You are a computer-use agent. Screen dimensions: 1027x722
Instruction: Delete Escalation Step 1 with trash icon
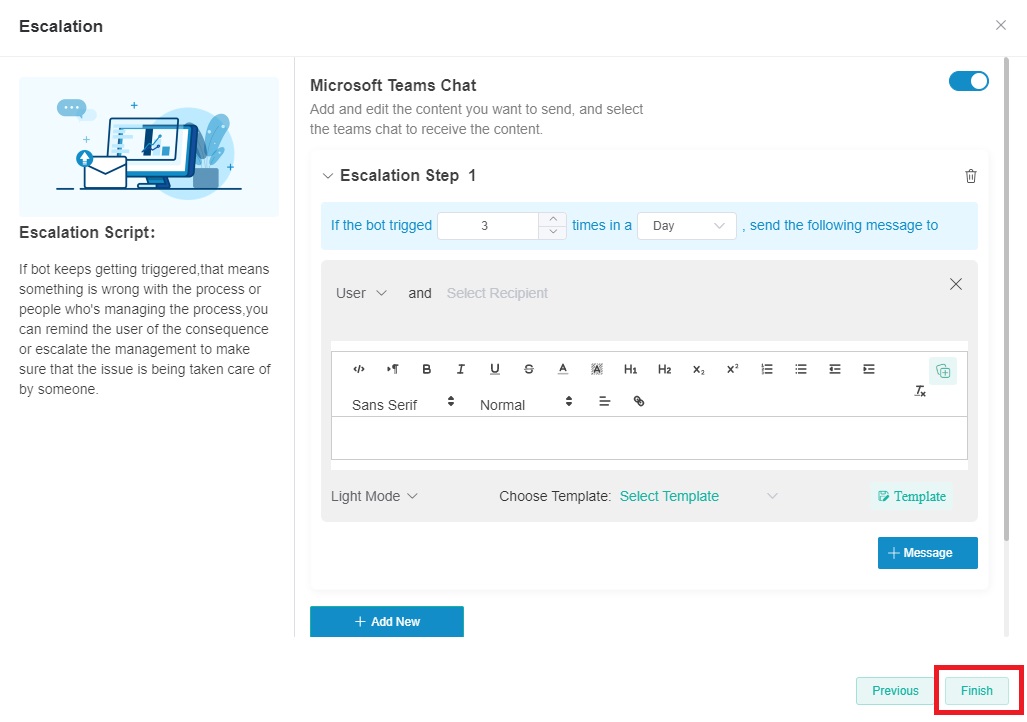(970, 176)
